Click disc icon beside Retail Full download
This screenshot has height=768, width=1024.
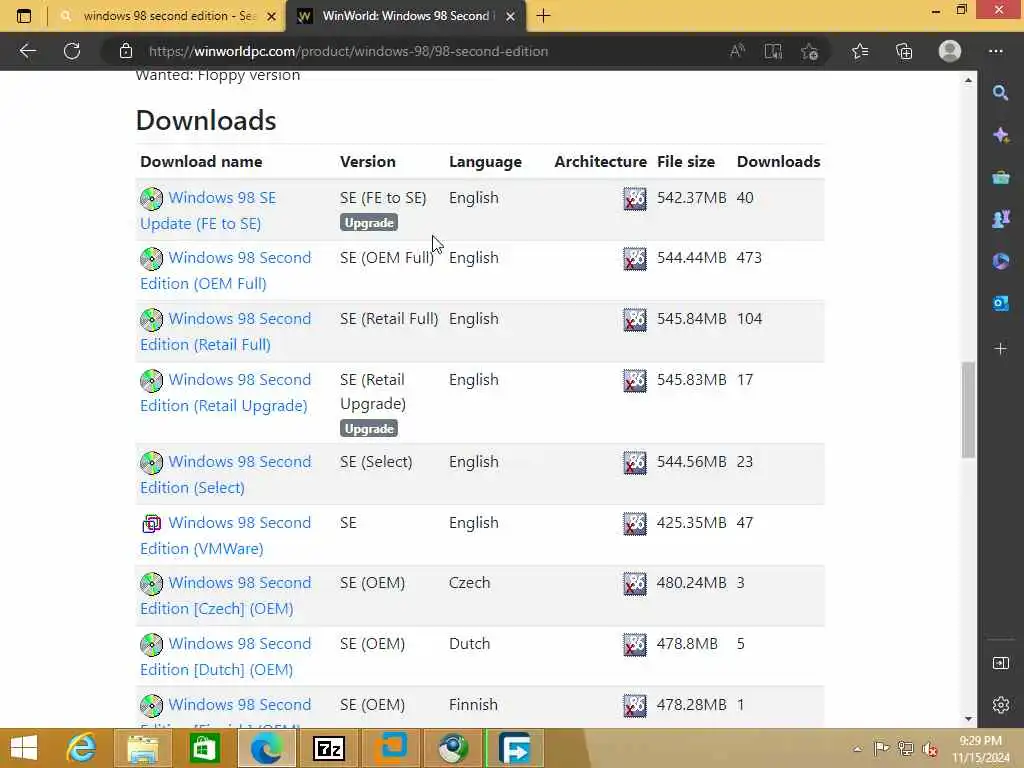pos(152,320)
